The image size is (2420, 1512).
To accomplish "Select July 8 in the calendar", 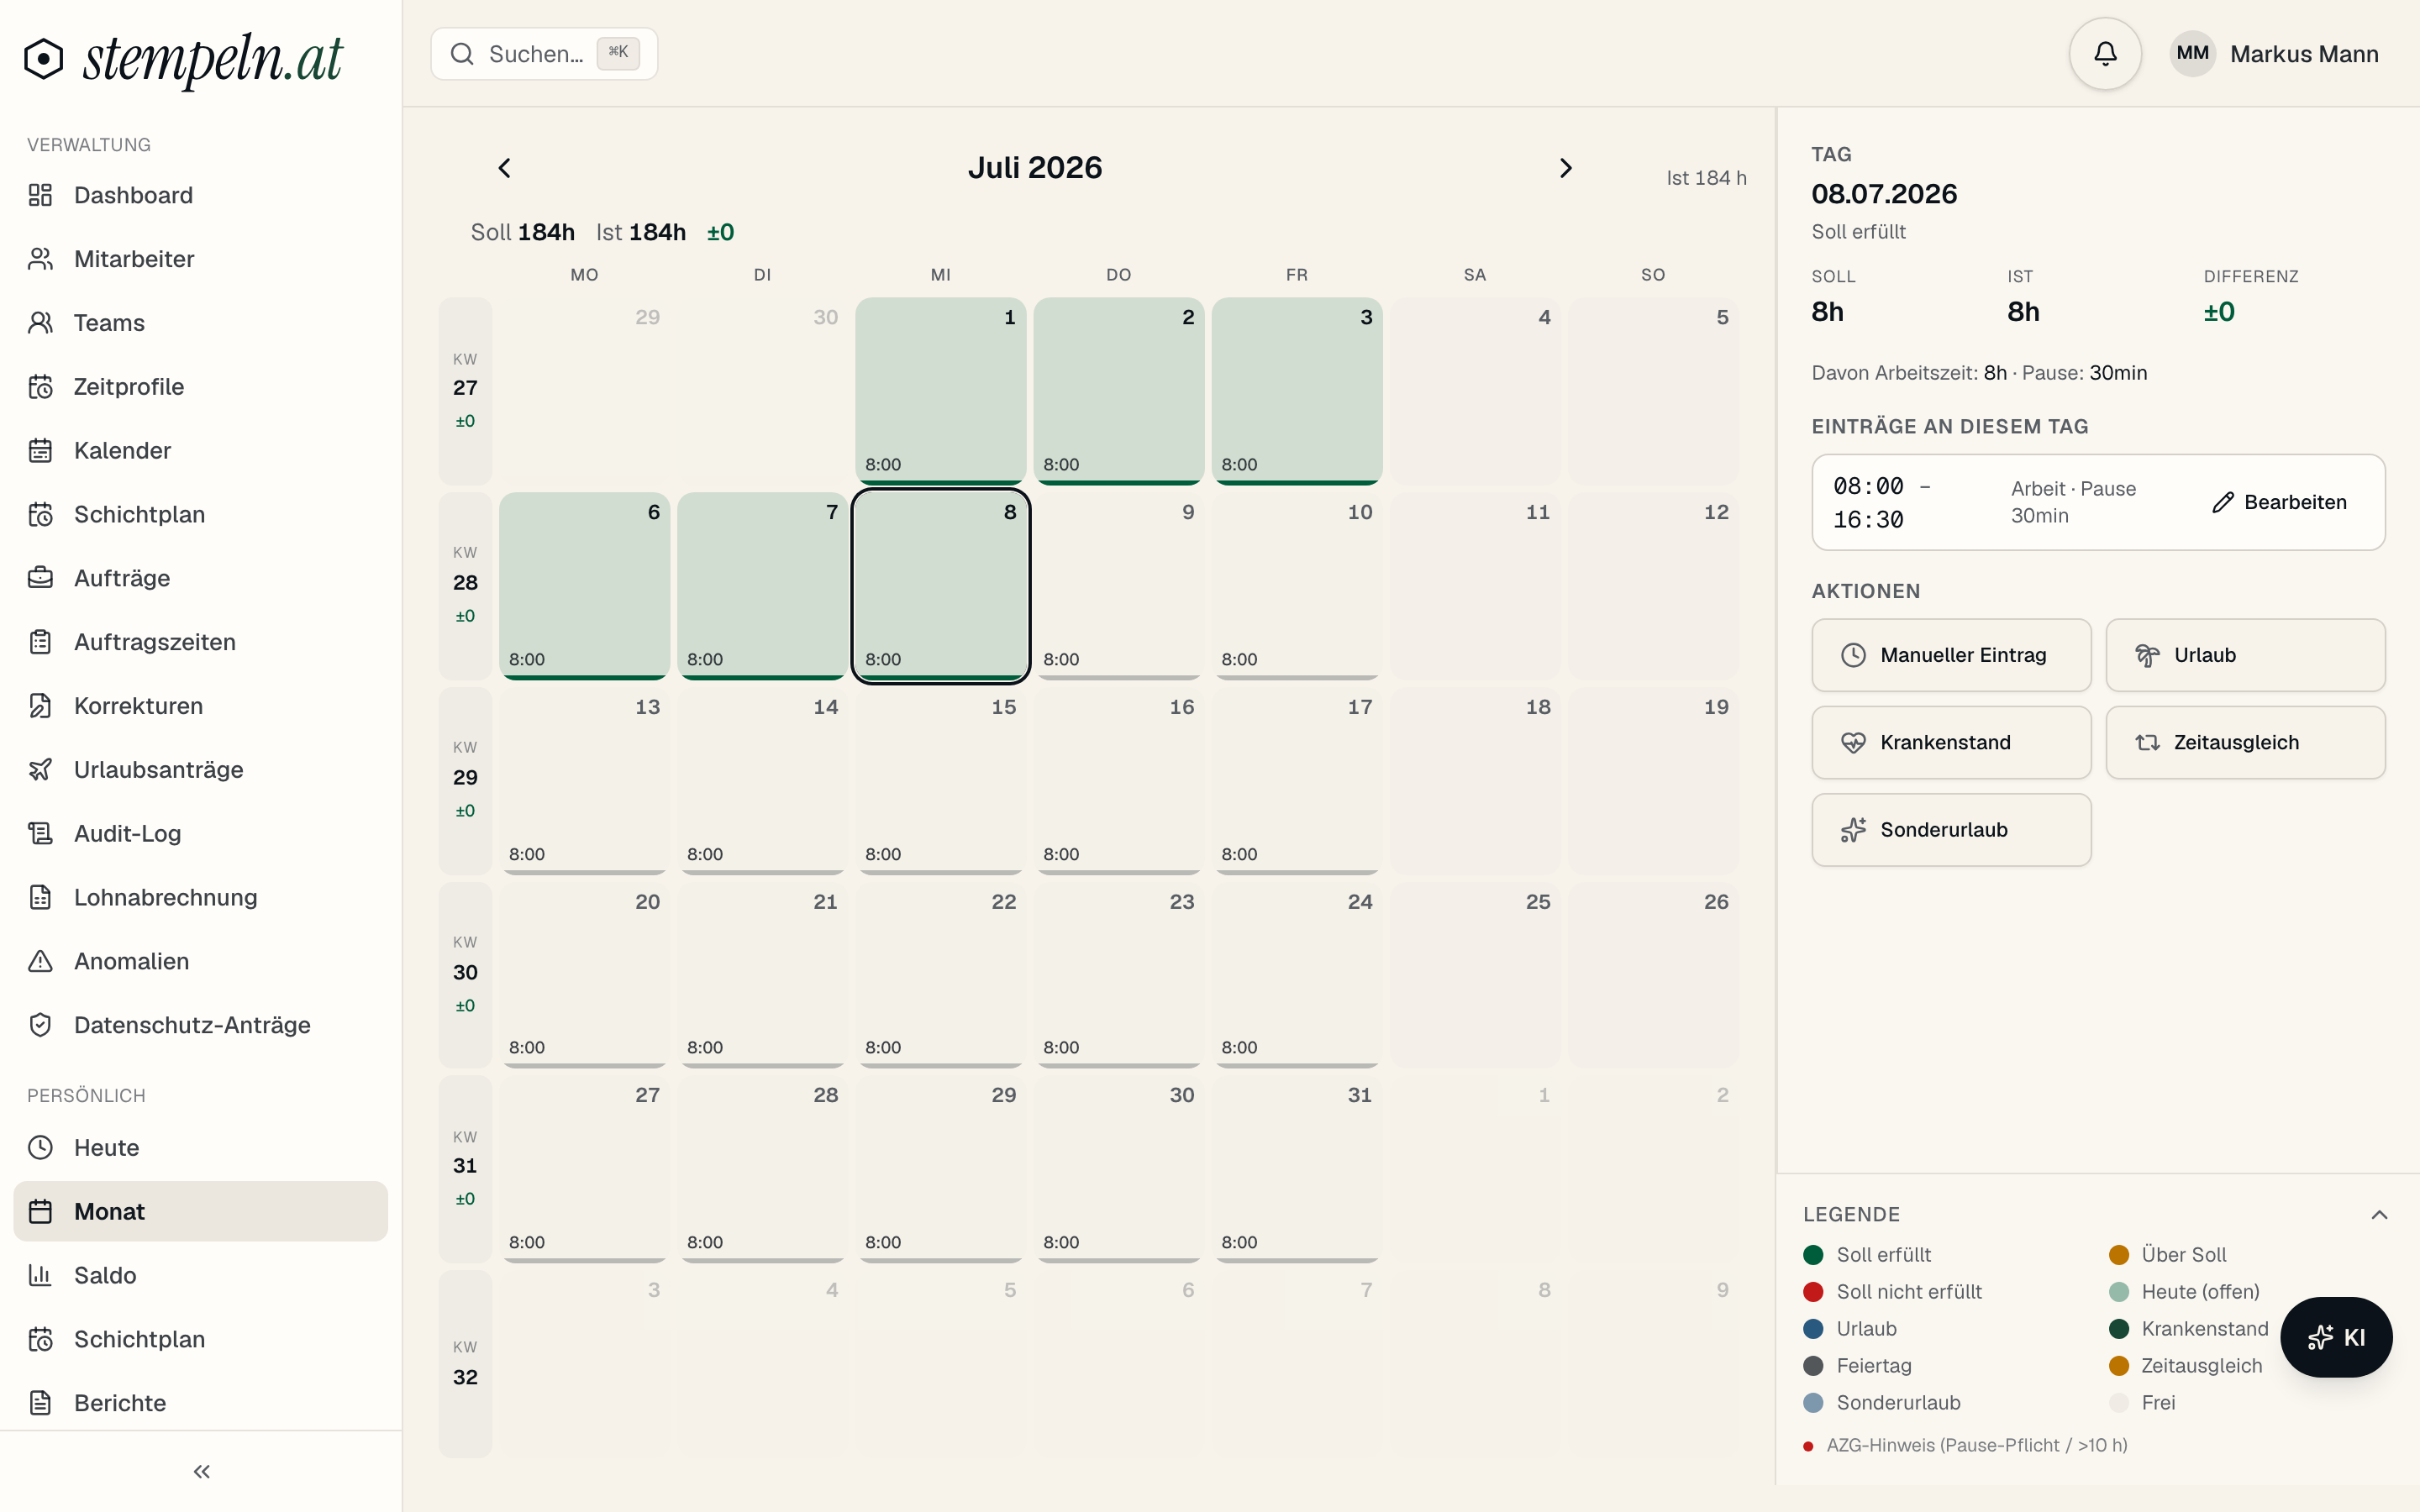I will point(940,586).
